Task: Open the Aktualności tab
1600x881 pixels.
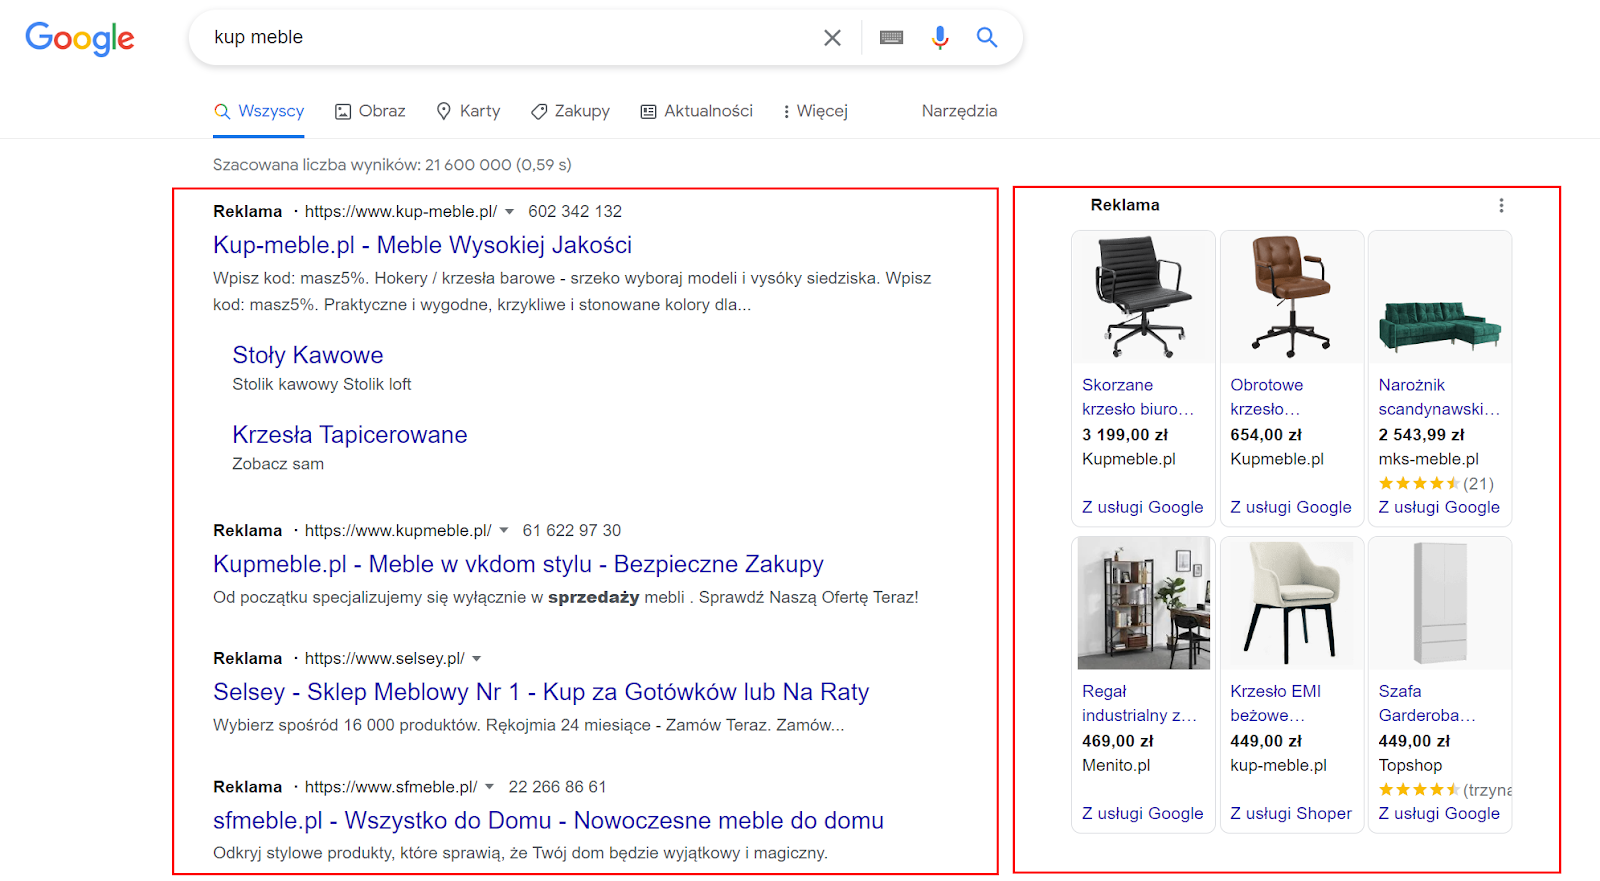Action: click(x=697, y=111)
